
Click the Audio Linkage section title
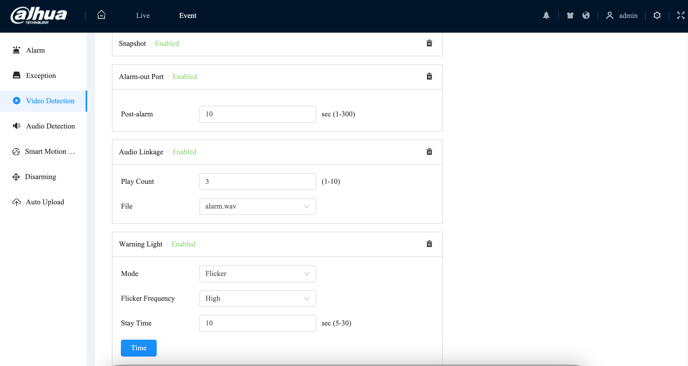(141, 152)
